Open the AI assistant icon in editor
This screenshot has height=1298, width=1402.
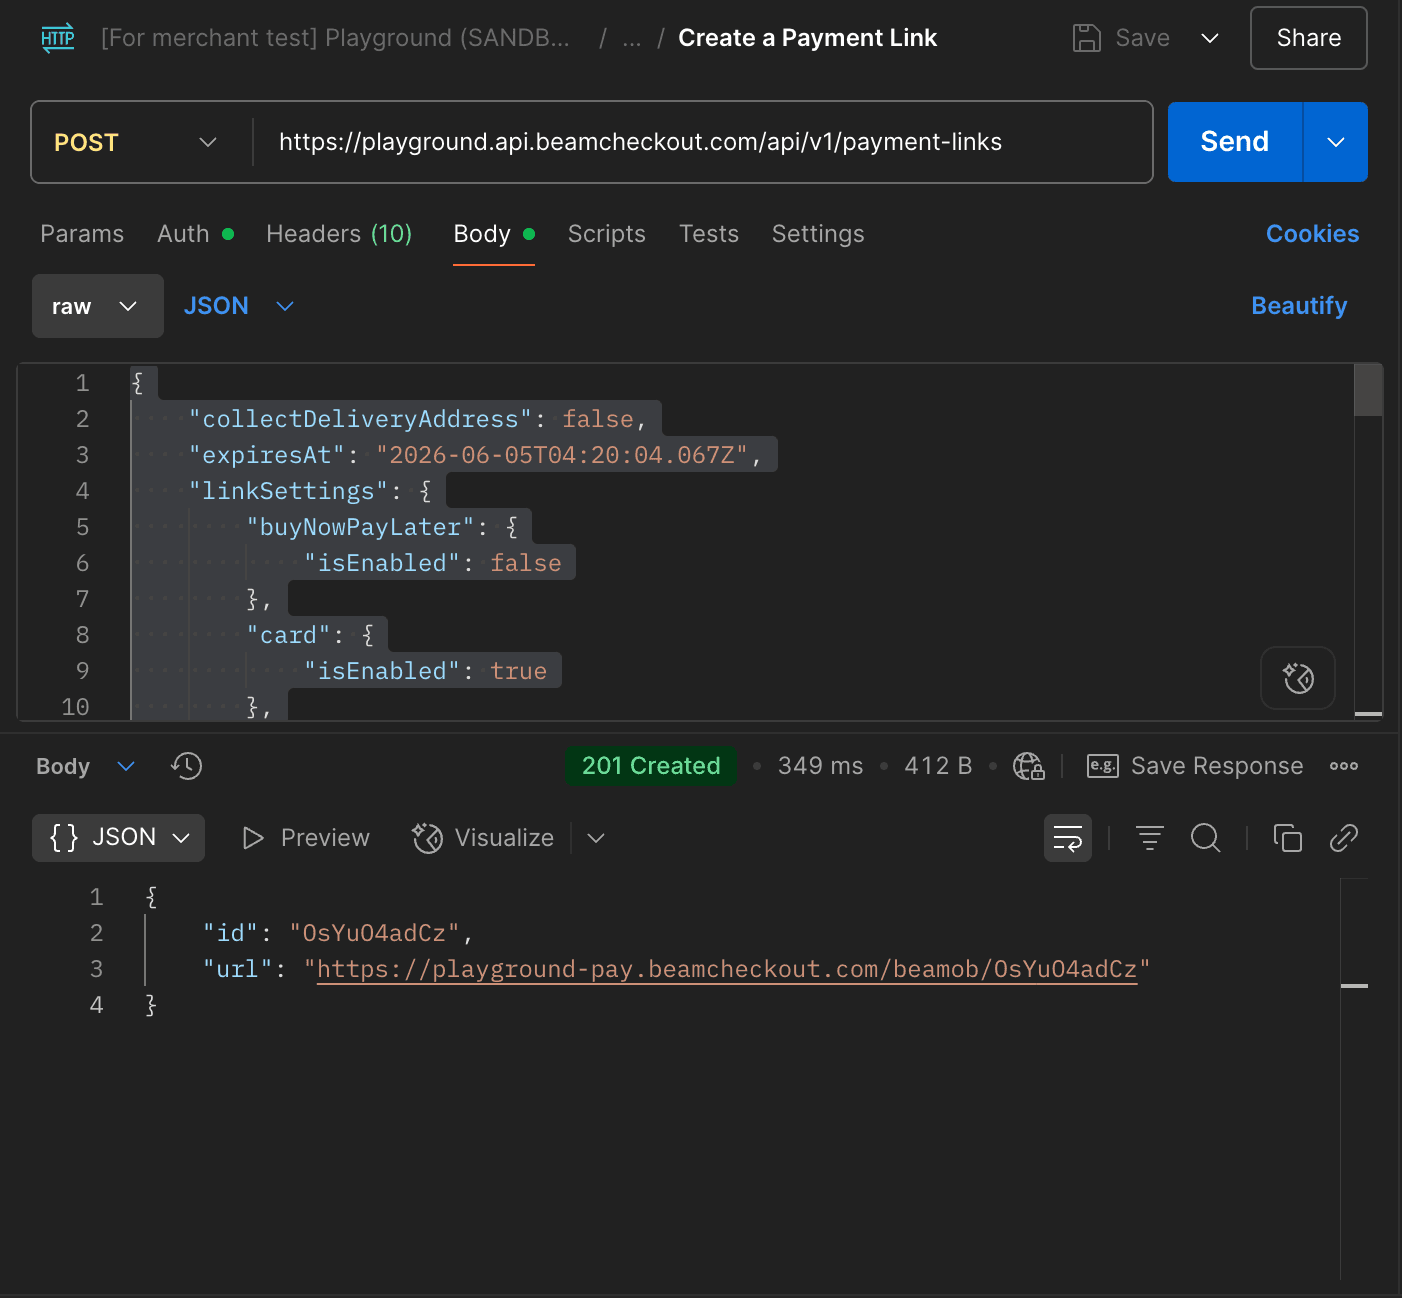click(x=1297, y=678)
